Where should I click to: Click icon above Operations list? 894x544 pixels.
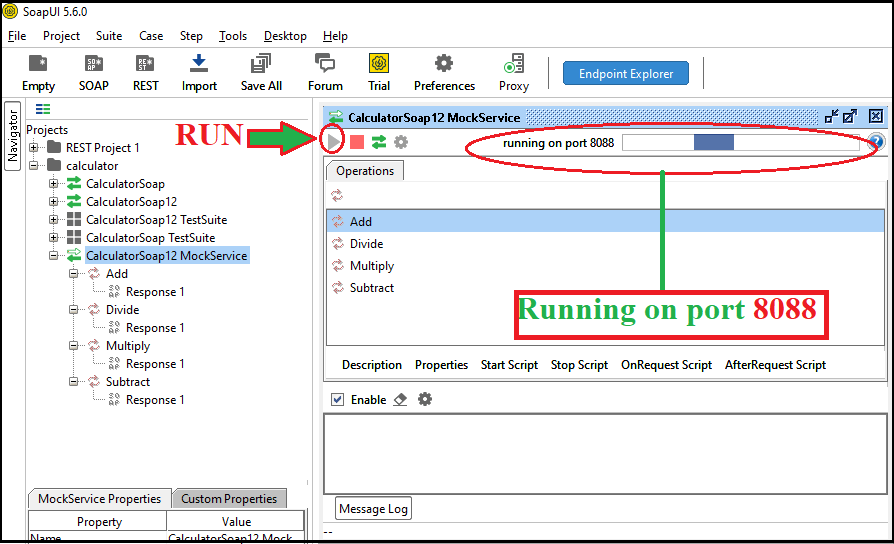pos(337,196)
